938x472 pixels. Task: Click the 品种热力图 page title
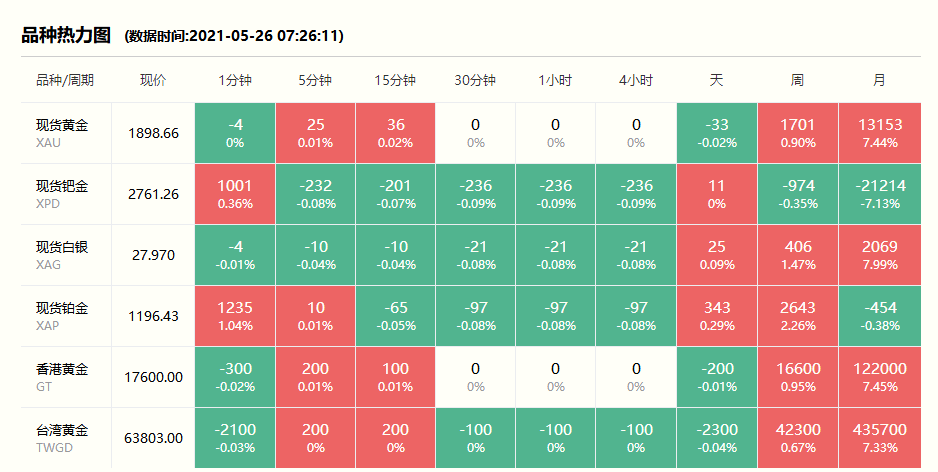click(x=66, y=36)
